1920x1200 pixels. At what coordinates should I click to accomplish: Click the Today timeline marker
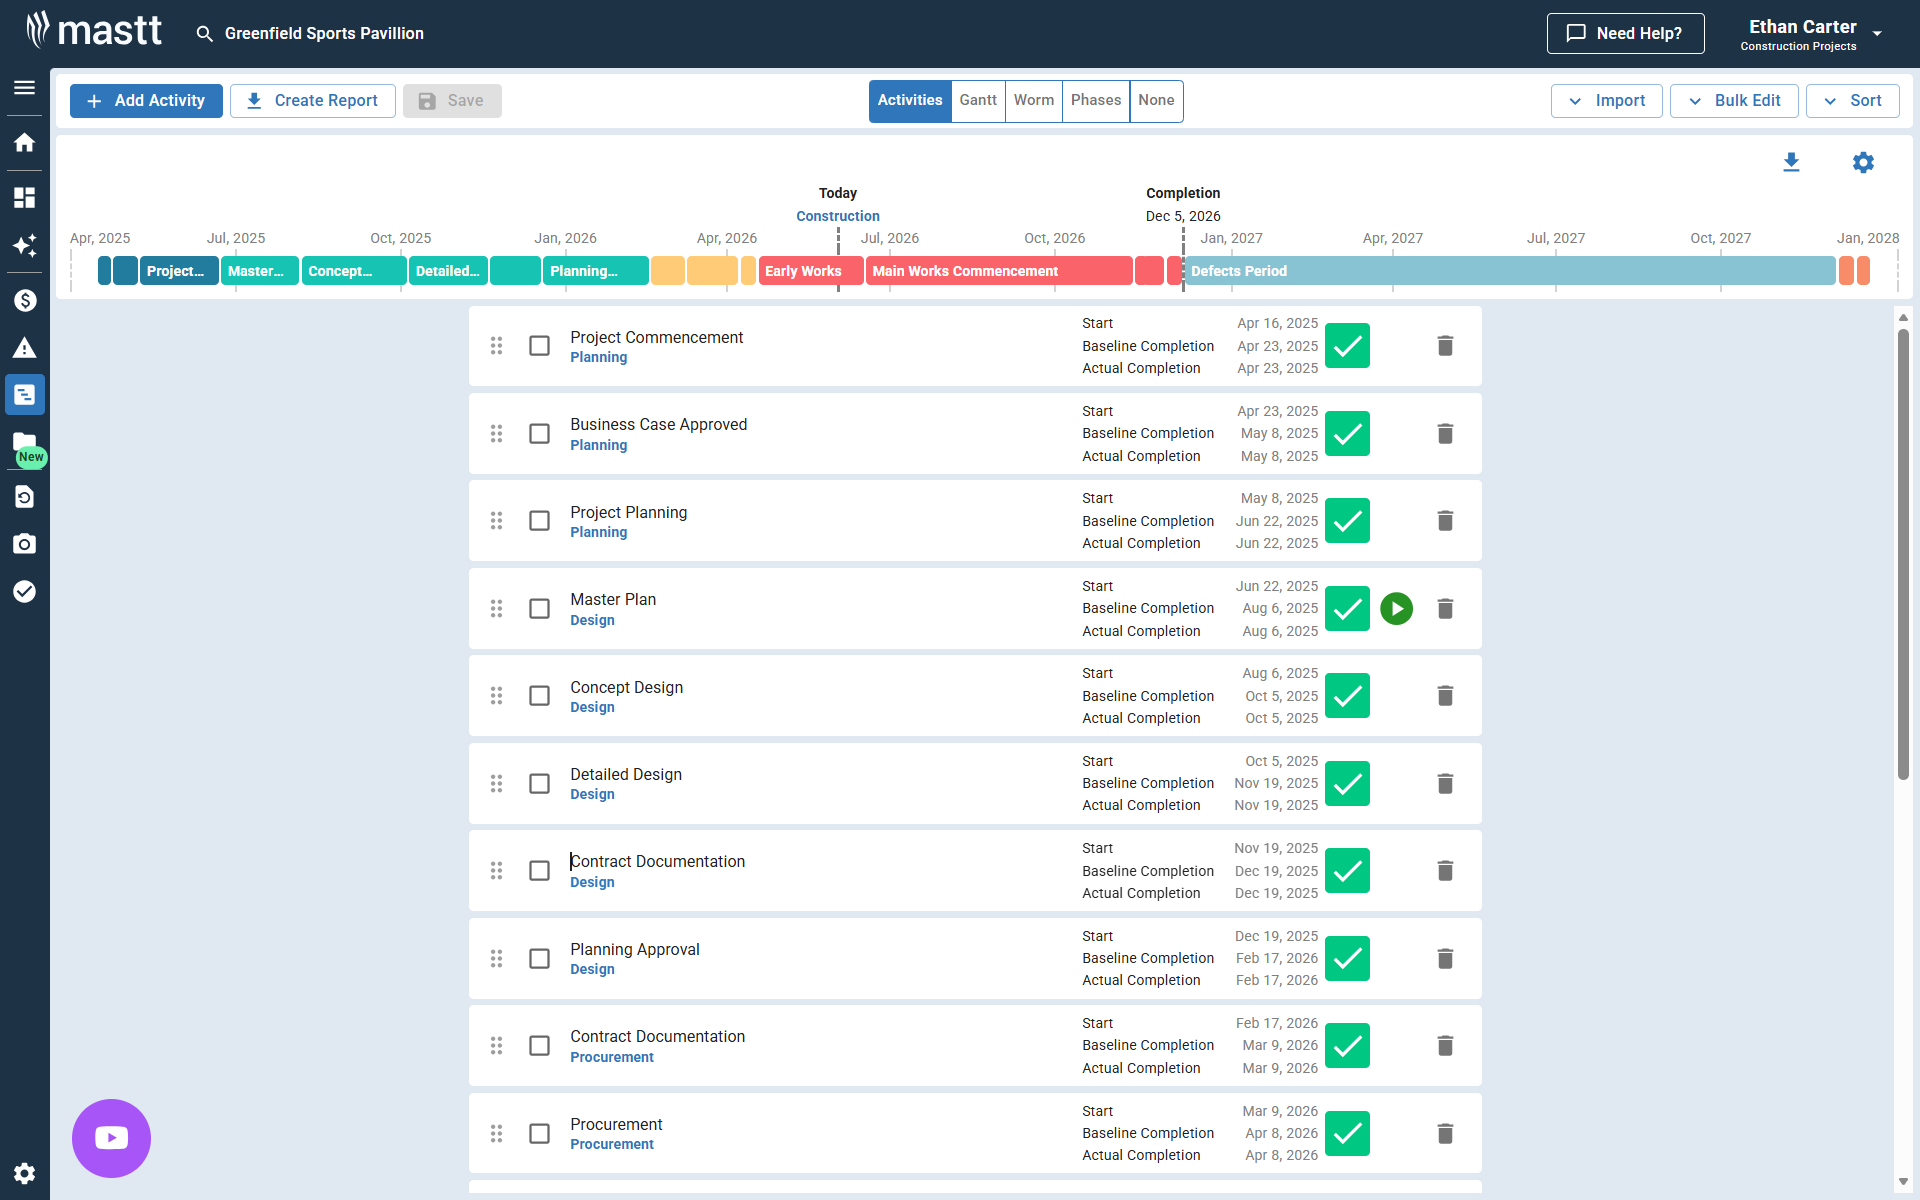point(838,193)
